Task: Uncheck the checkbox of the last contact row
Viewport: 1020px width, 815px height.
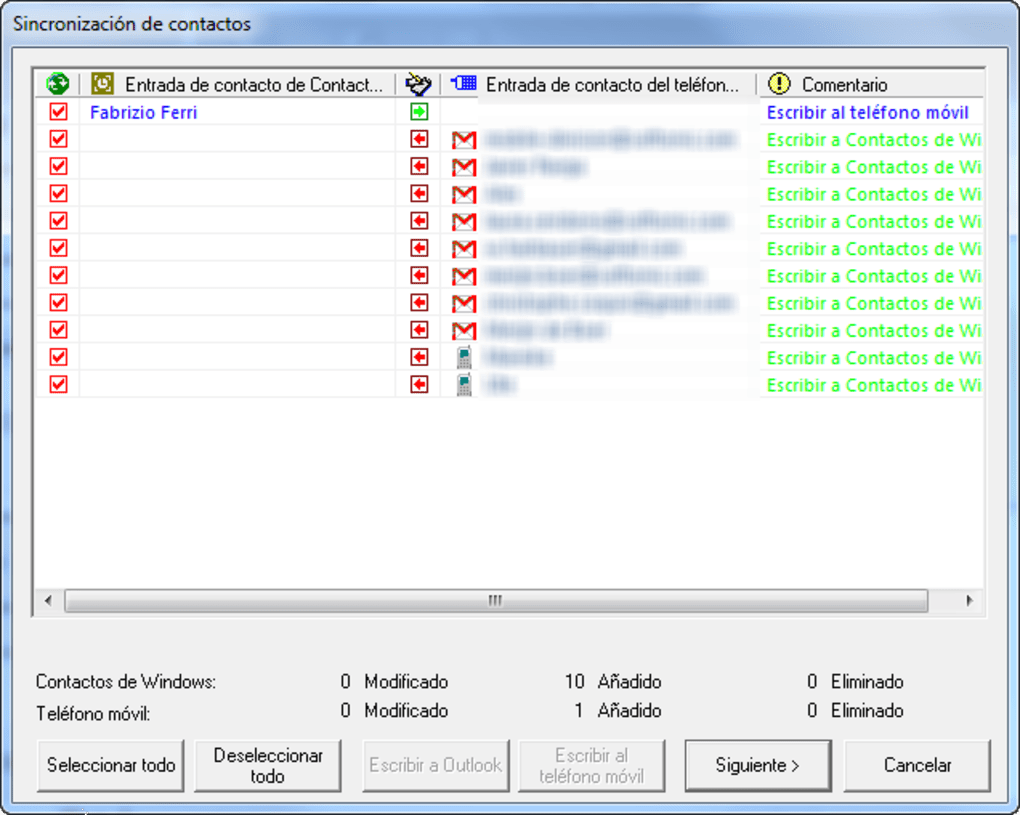Action: tap(56, 384)
